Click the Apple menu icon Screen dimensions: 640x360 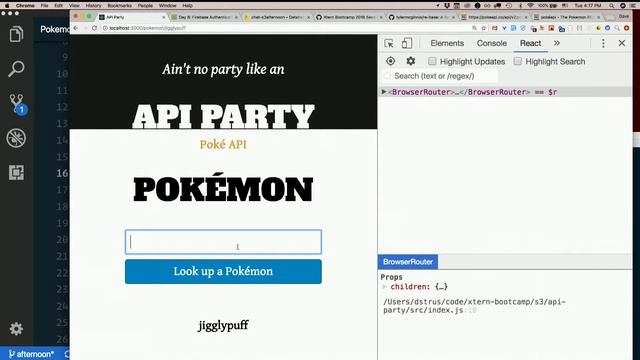point(7,6)
